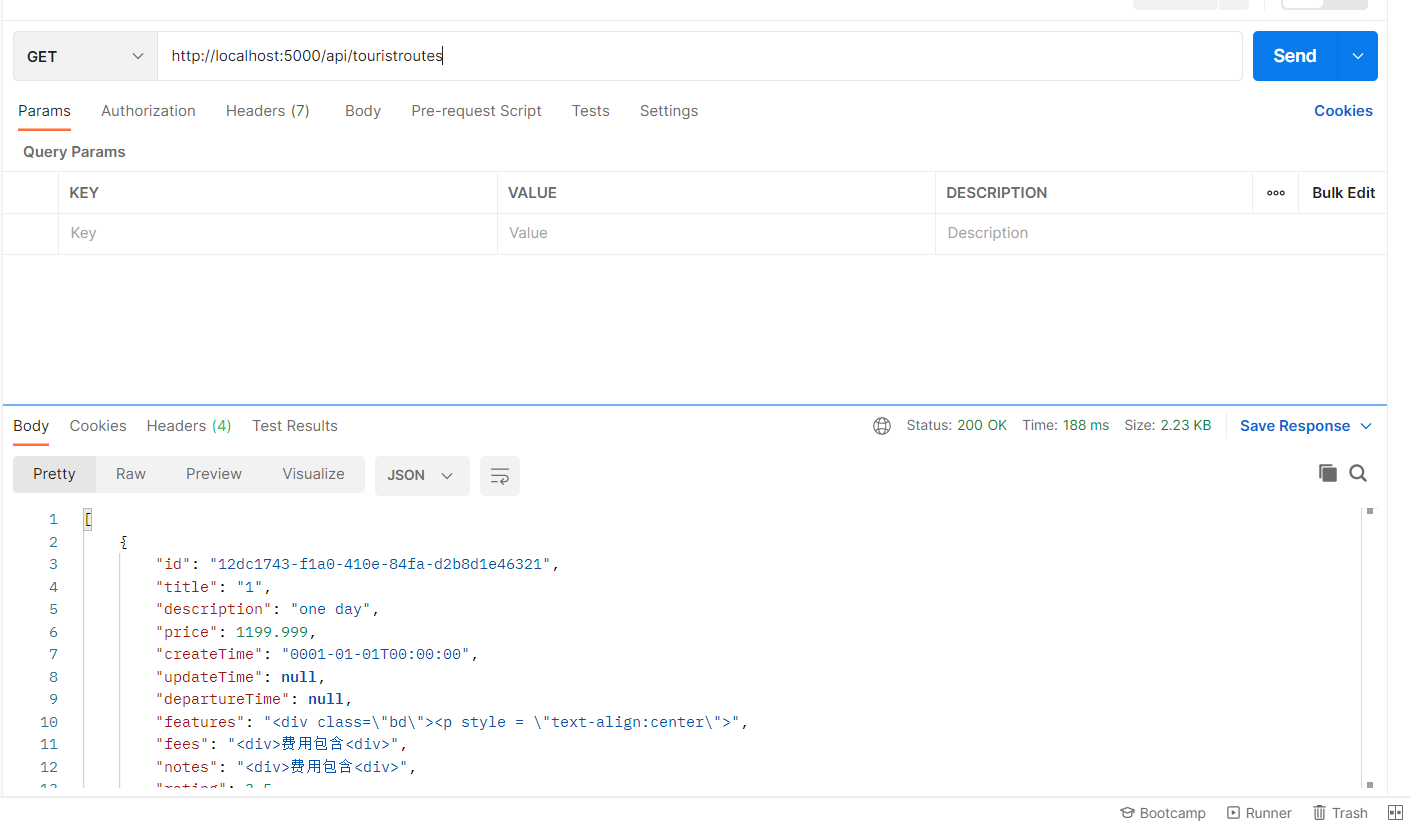Image resolution: width=1410 pixels, height=823 pixels.
Task: Switch to the Raw view
Action: [131, 474]
